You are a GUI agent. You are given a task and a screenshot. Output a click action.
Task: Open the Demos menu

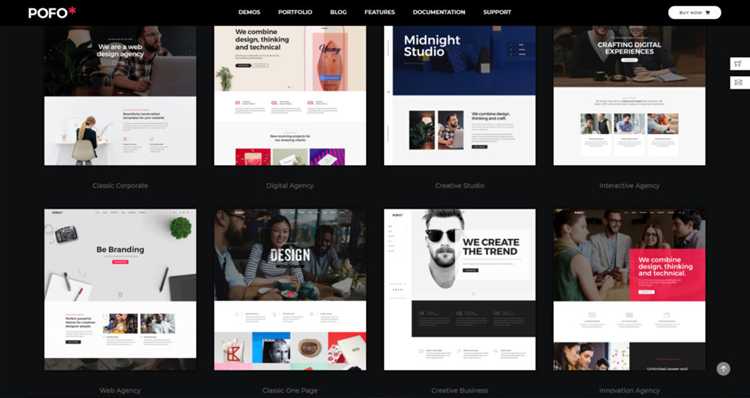tap(249, 12)
